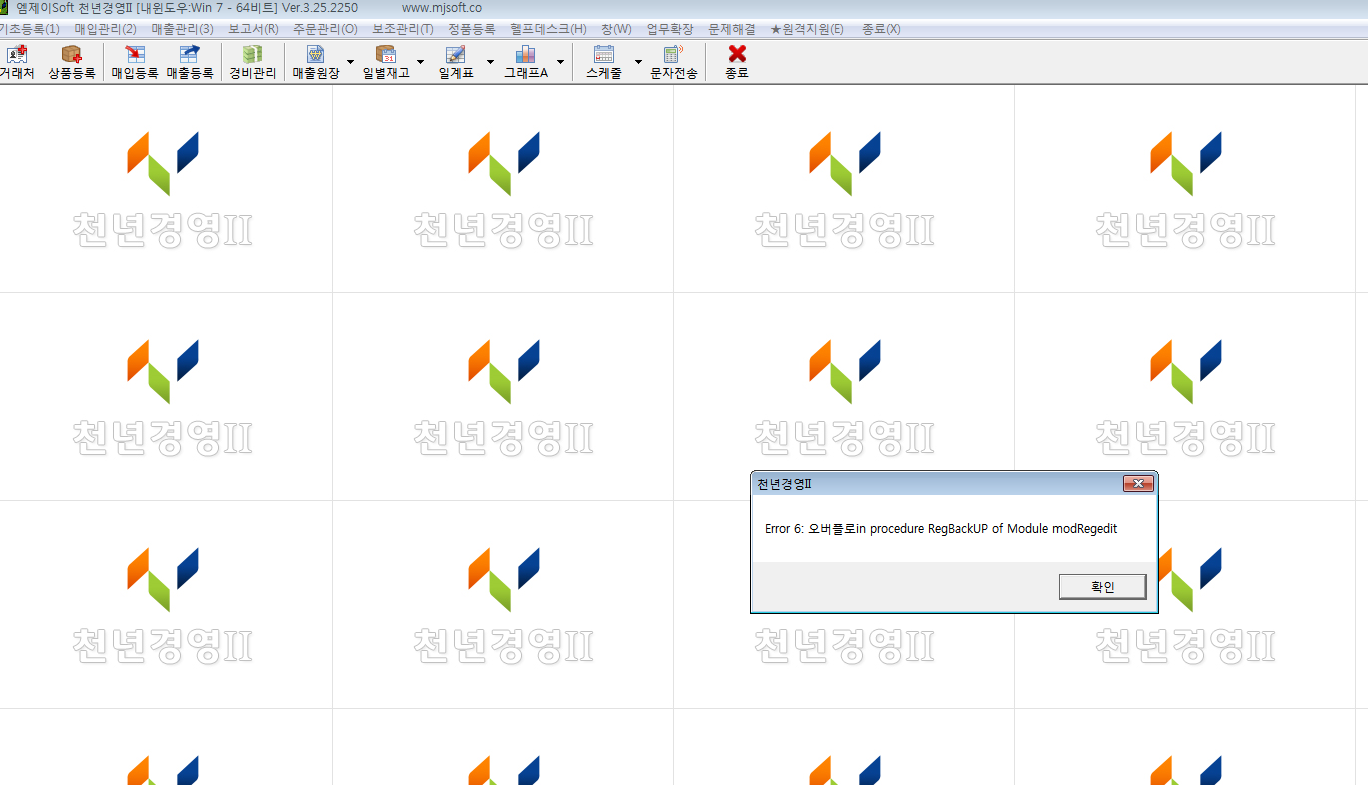
Task: Open the 상품등록 product registration icon
Action: point(72,62)
